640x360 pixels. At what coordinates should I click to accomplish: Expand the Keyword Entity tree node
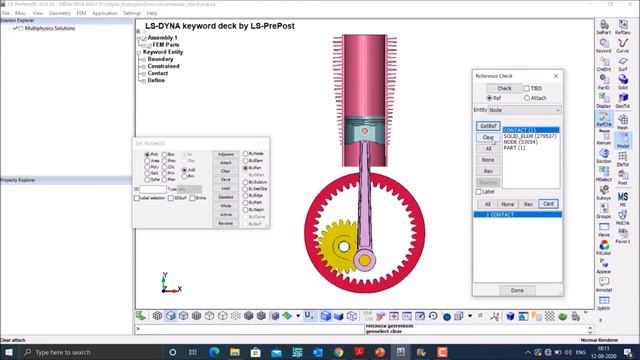tap(139, 53)
